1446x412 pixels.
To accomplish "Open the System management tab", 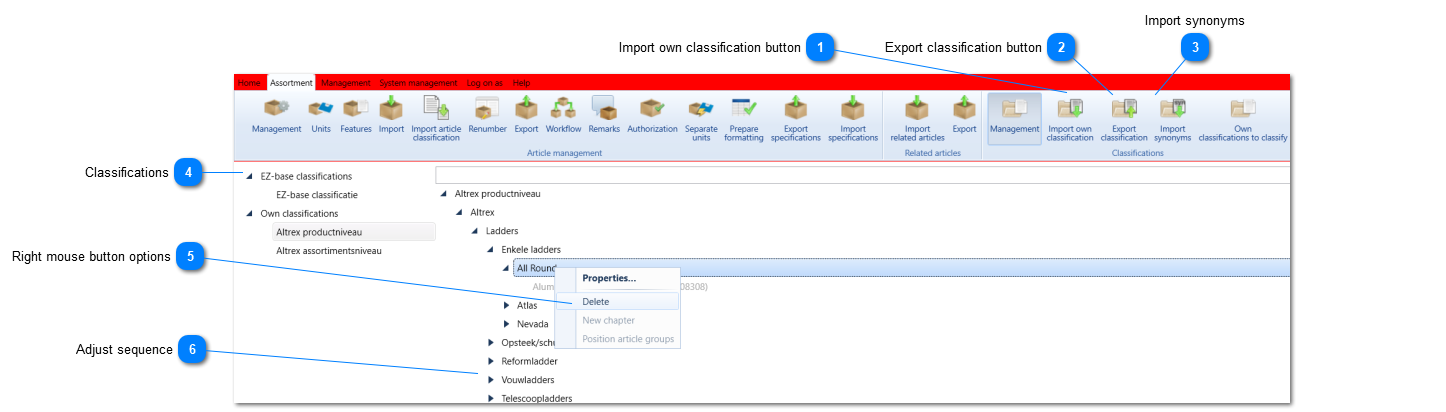I will pos(418,83).
